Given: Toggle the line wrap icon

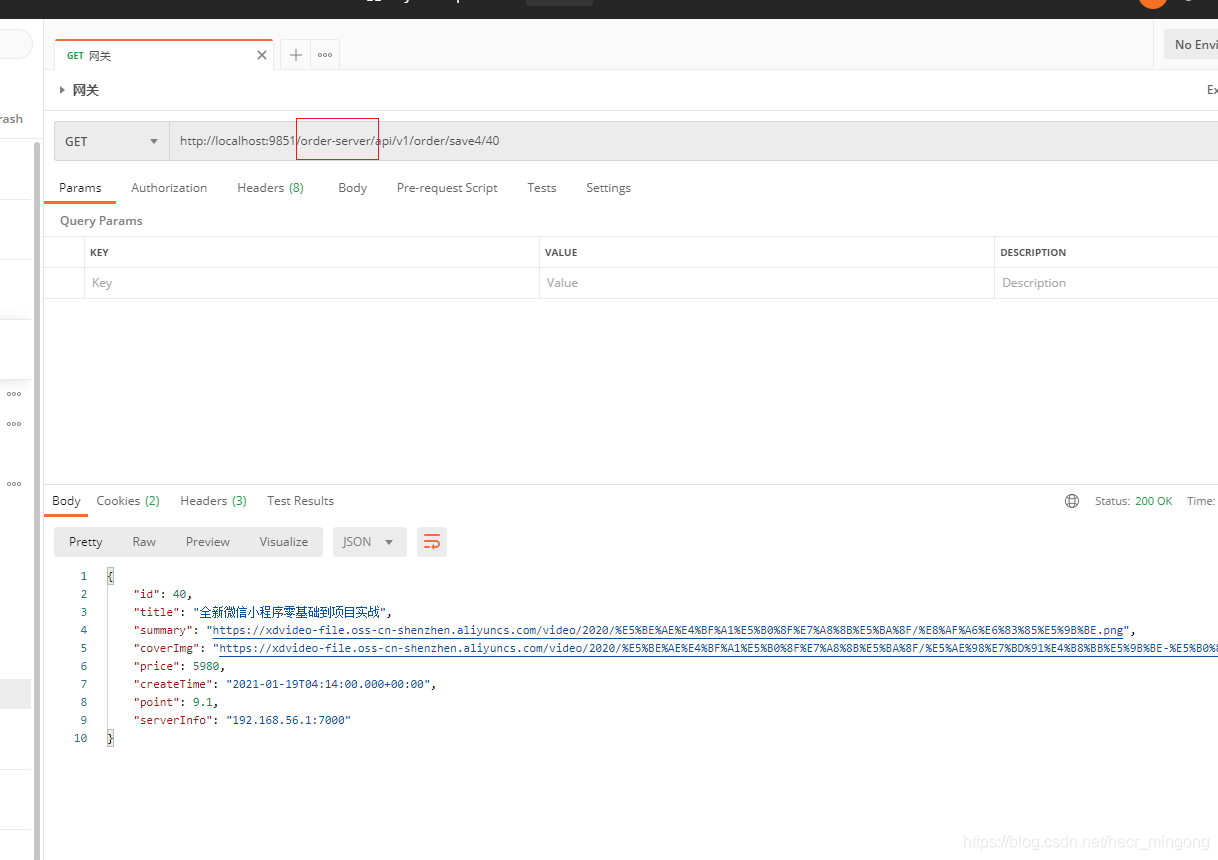Looking at the screenshot, I should (432, 542).
